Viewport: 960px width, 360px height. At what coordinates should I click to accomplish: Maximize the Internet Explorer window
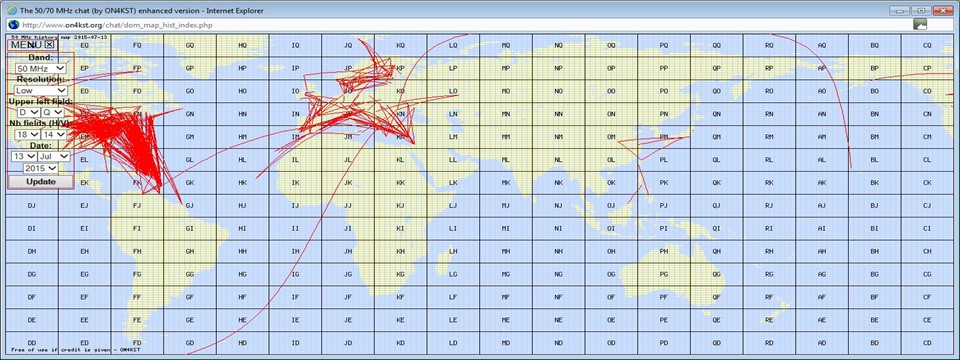(x=920, y=10)
